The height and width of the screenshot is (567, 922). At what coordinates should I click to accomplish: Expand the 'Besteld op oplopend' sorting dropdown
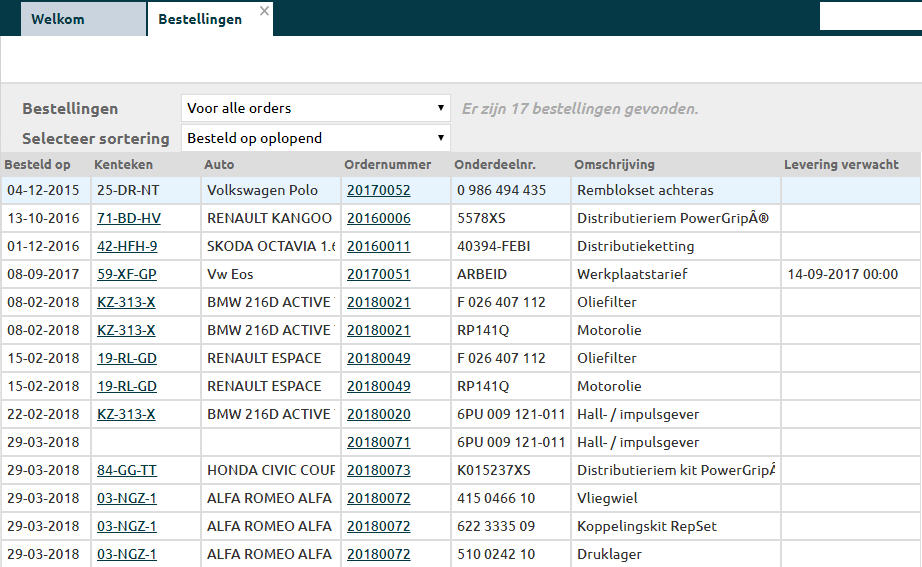click(x=315, y=138)
